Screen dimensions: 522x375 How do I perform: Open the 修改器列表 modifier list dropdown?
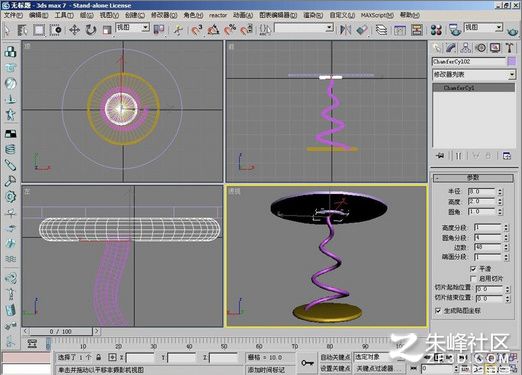[474, 75]
